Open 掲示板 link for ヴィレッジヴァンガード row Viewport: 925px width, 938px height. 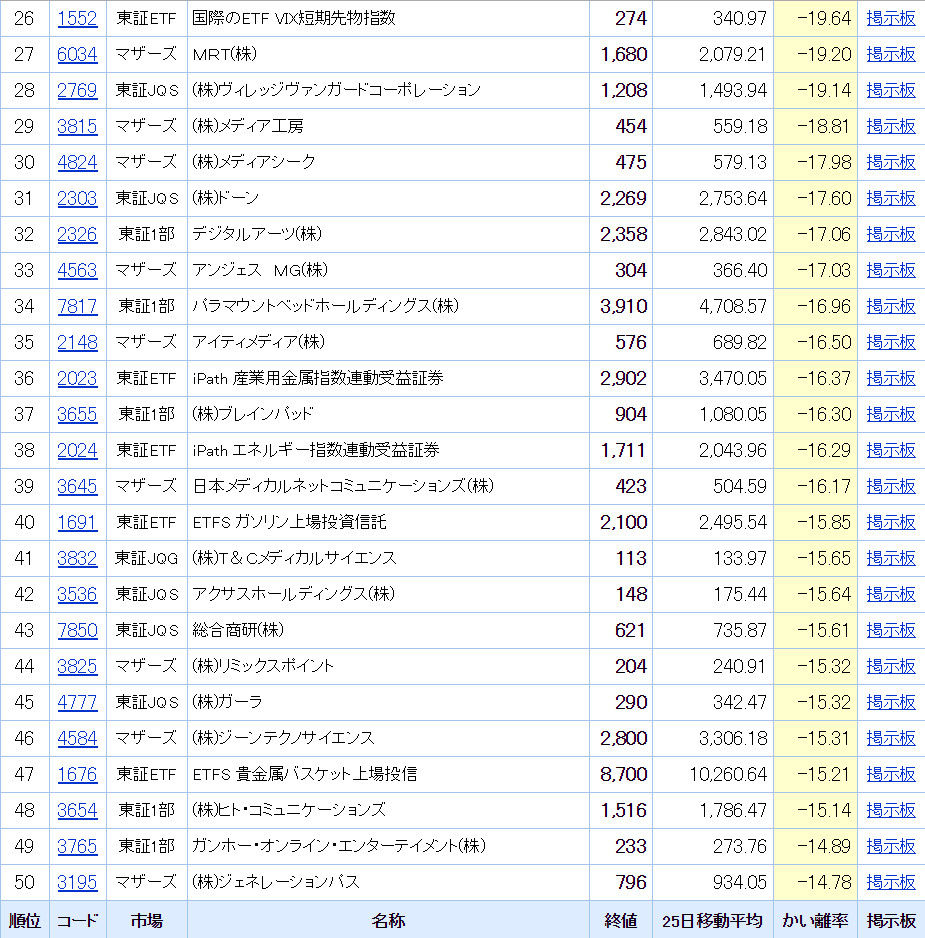click(x=891, y=90)
